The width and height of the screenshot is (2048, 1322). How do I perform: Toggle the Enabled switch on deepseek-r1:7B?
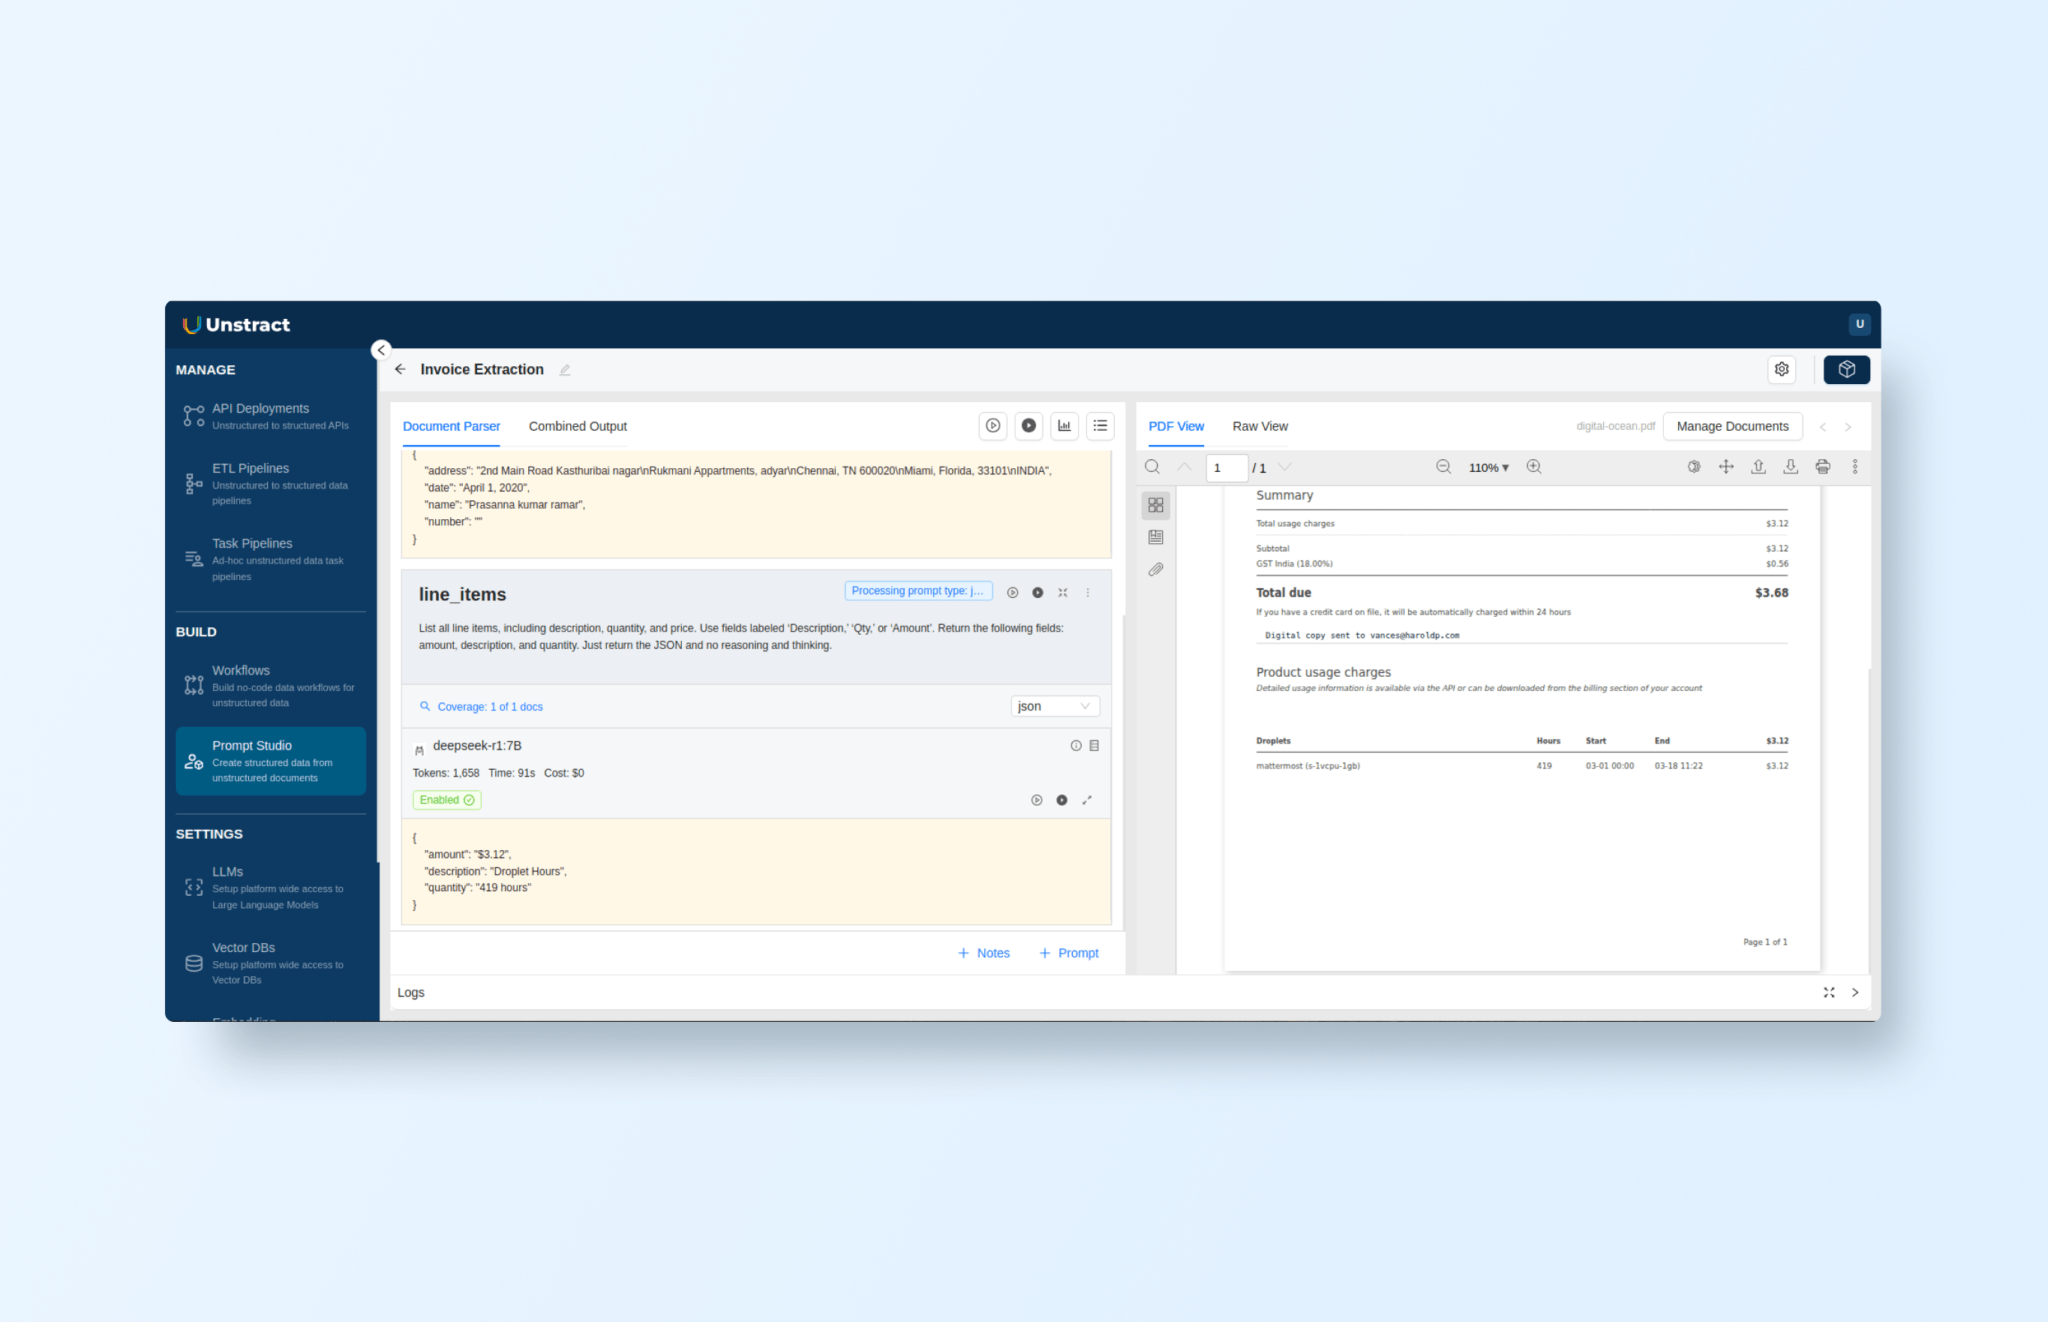coord(446,800)
